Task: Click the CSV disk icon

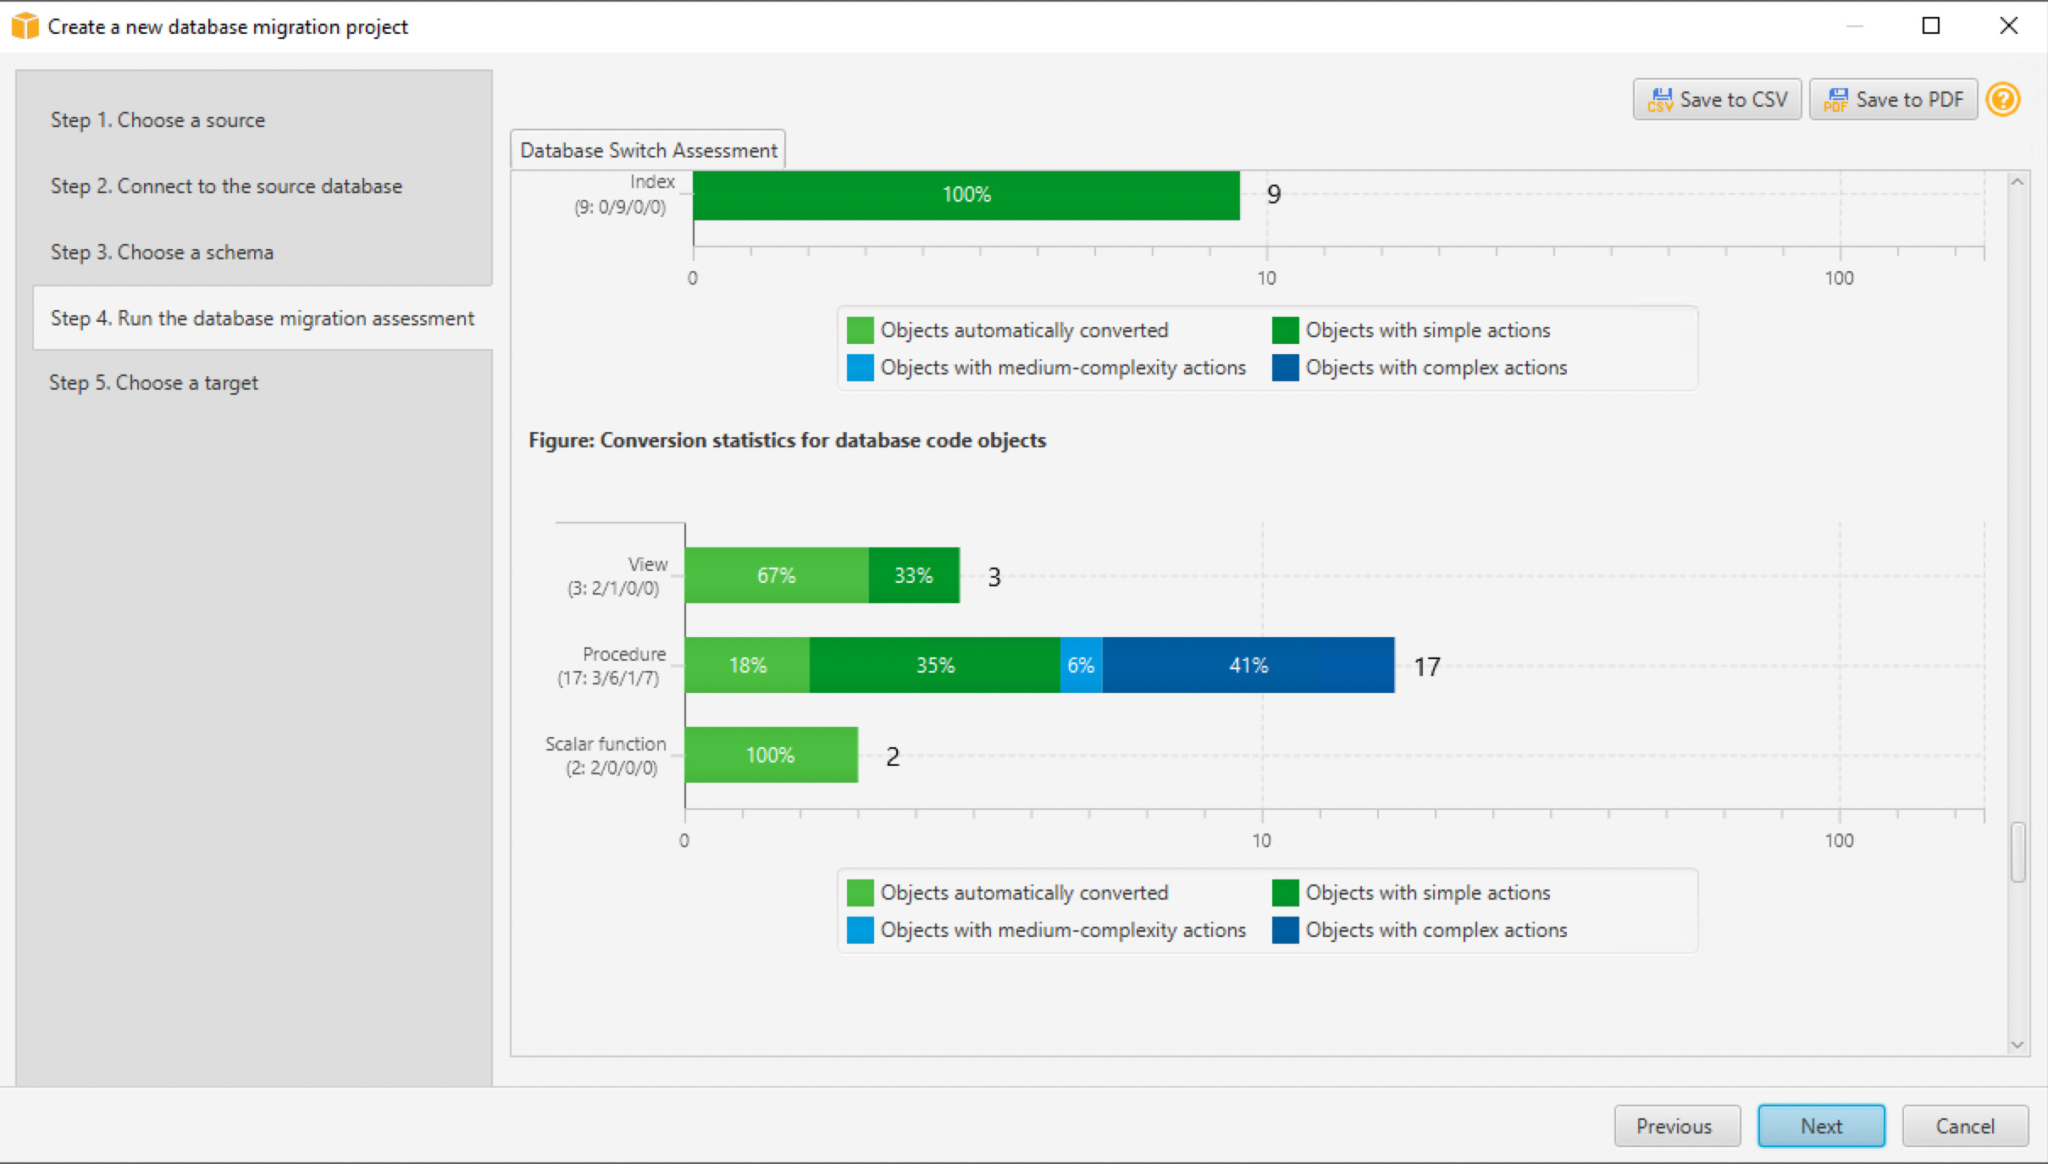Action: click(x=1660, y=99)
